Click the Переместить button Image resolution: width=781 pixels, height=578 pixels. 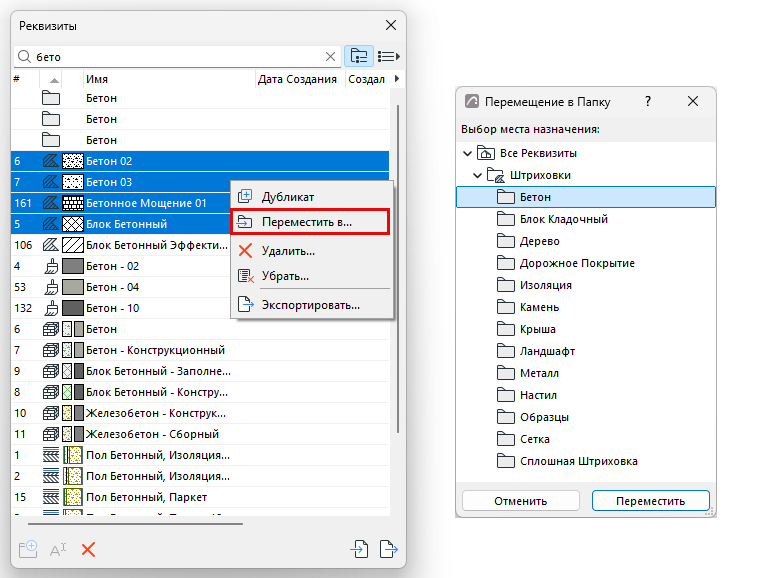point(651,501)
